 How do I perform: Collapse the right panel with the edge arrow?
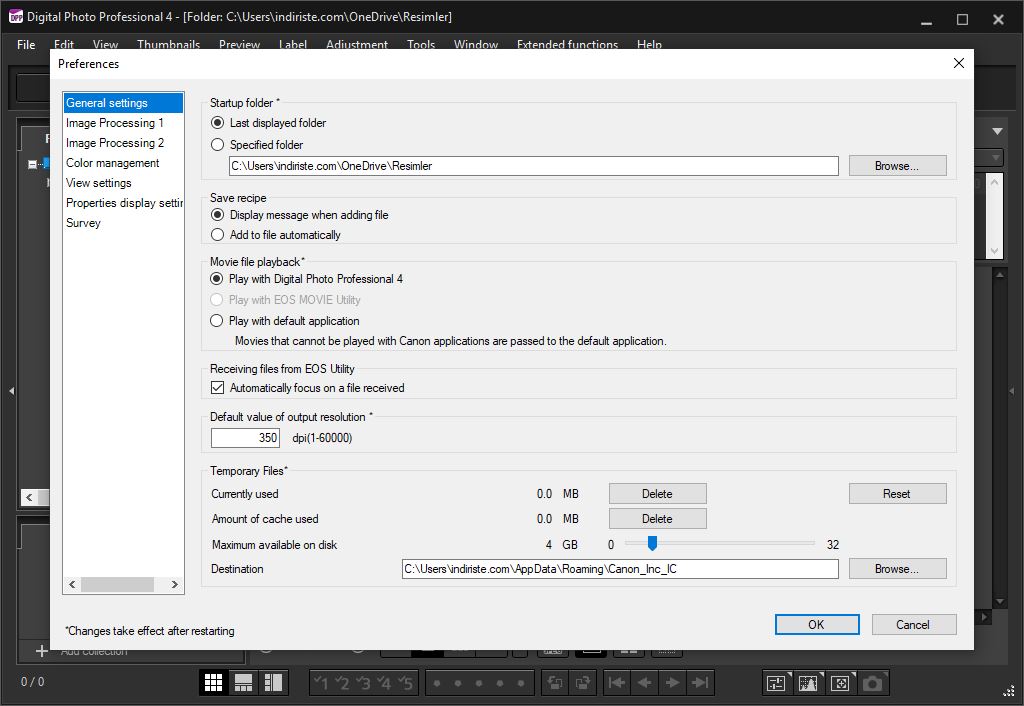pyautogui.click(x=1012, y=391)
